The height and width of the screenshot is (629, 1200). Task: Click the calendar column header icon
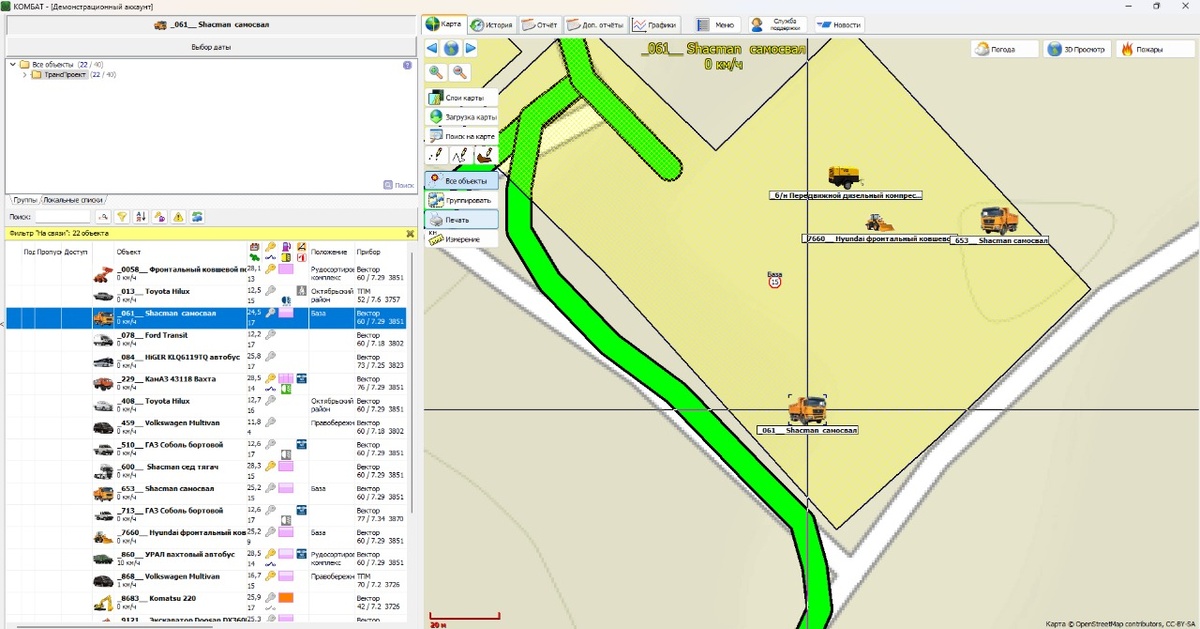click(x=254, y=246)
